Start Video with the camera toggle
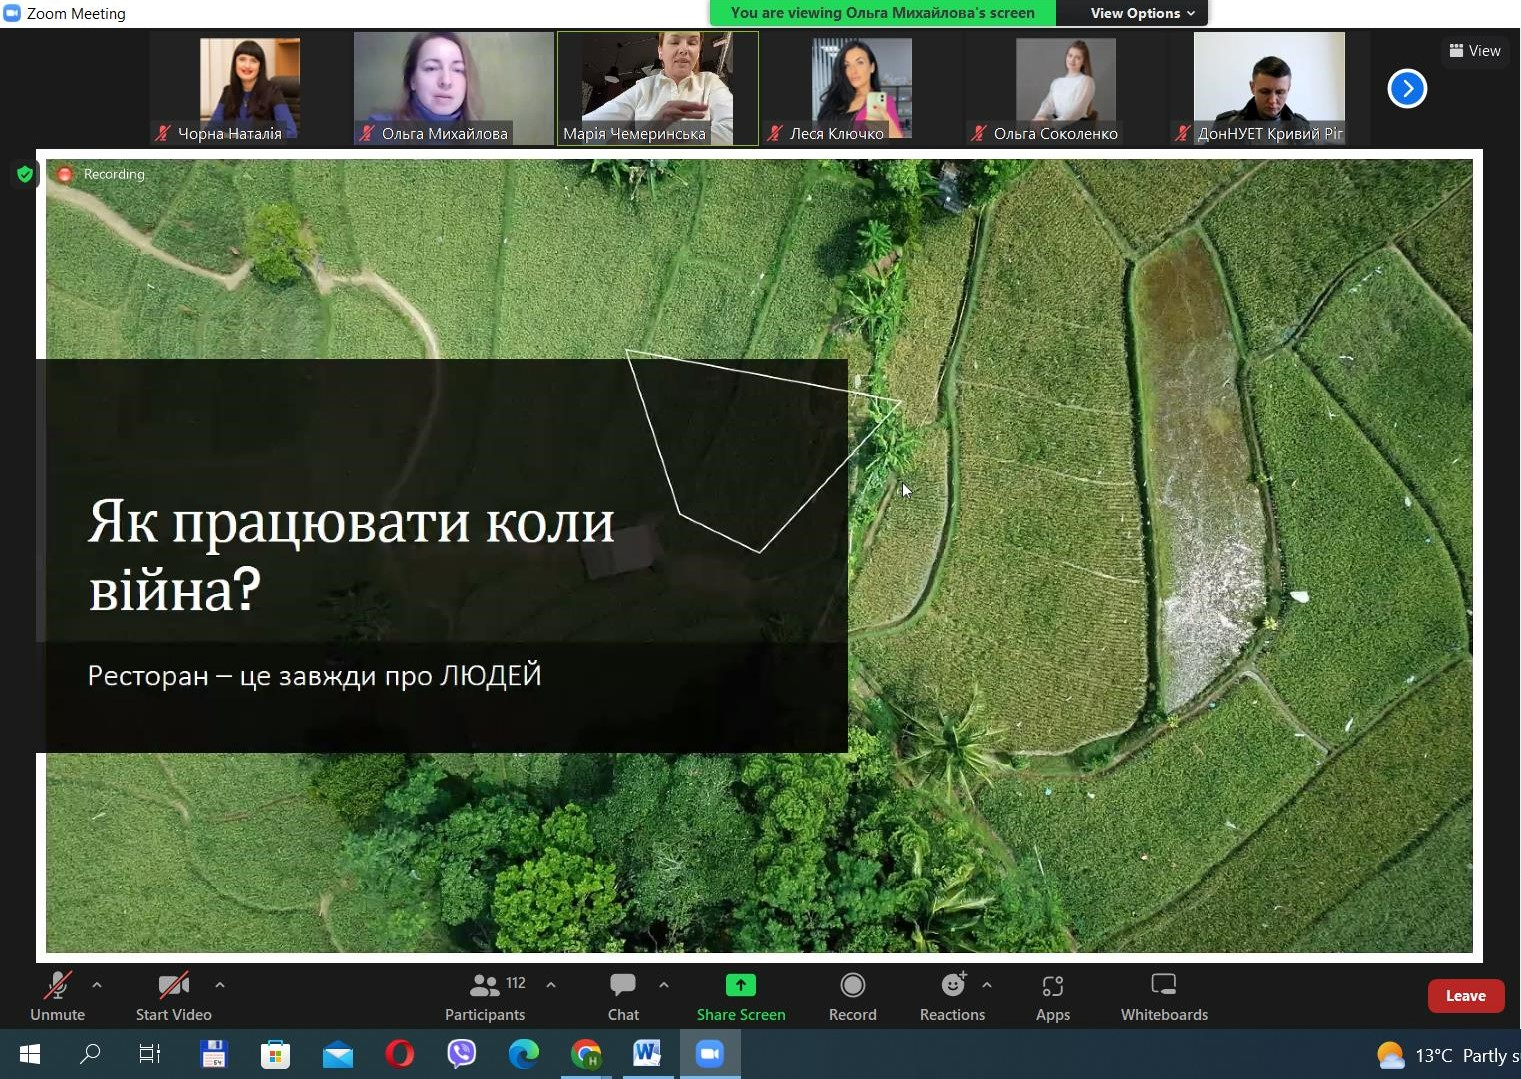 [174, 996]
